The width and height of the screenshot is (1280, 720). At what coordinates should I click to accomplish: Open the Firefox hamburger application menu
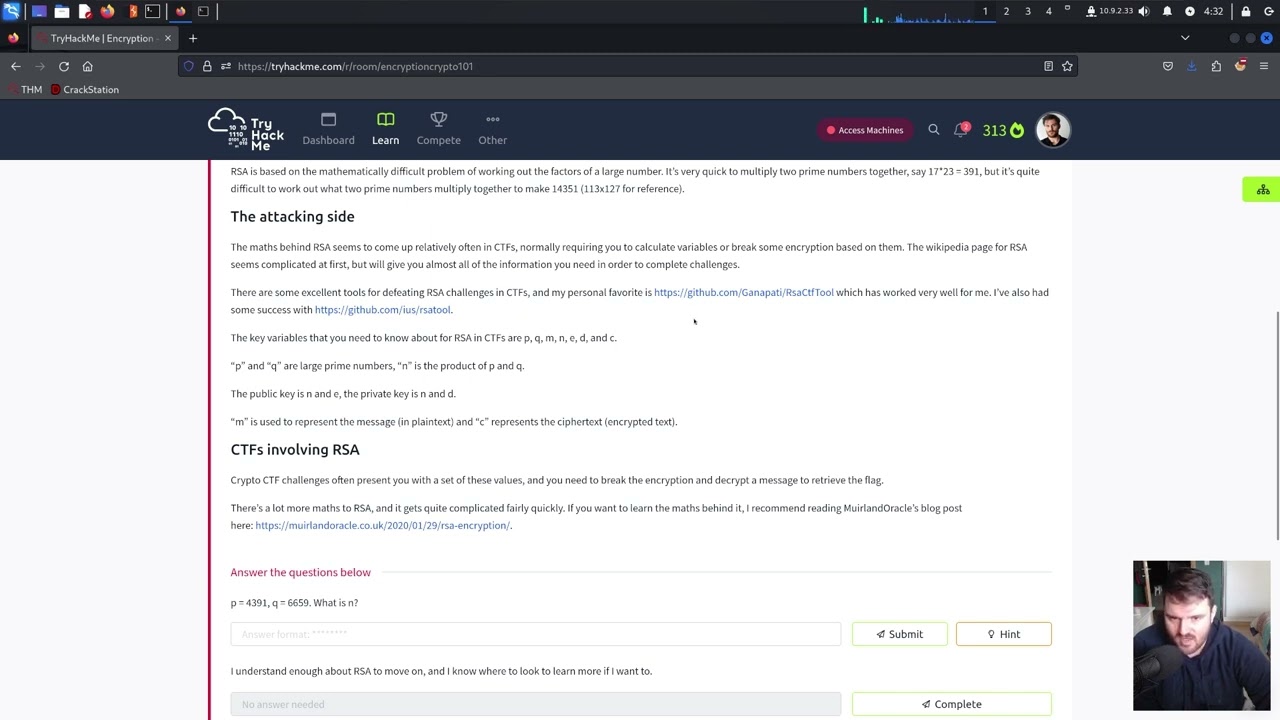[x=1264, y=66]
